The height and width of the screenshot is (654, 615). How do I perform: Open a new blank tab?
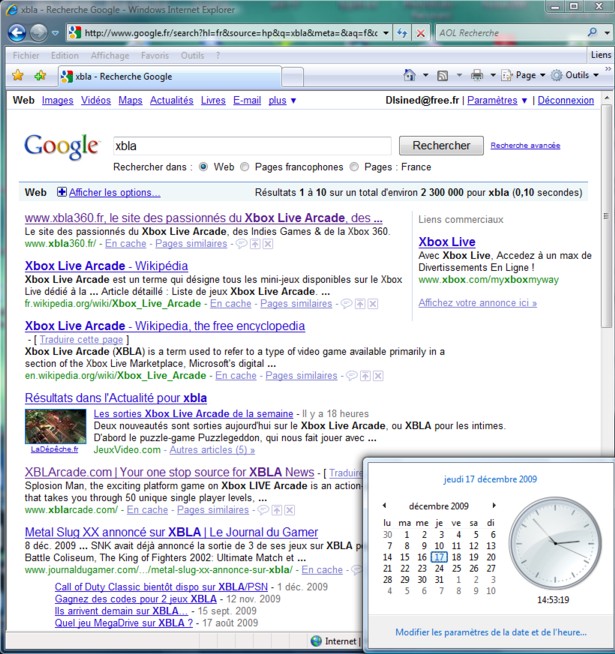[x=292, y=77]
